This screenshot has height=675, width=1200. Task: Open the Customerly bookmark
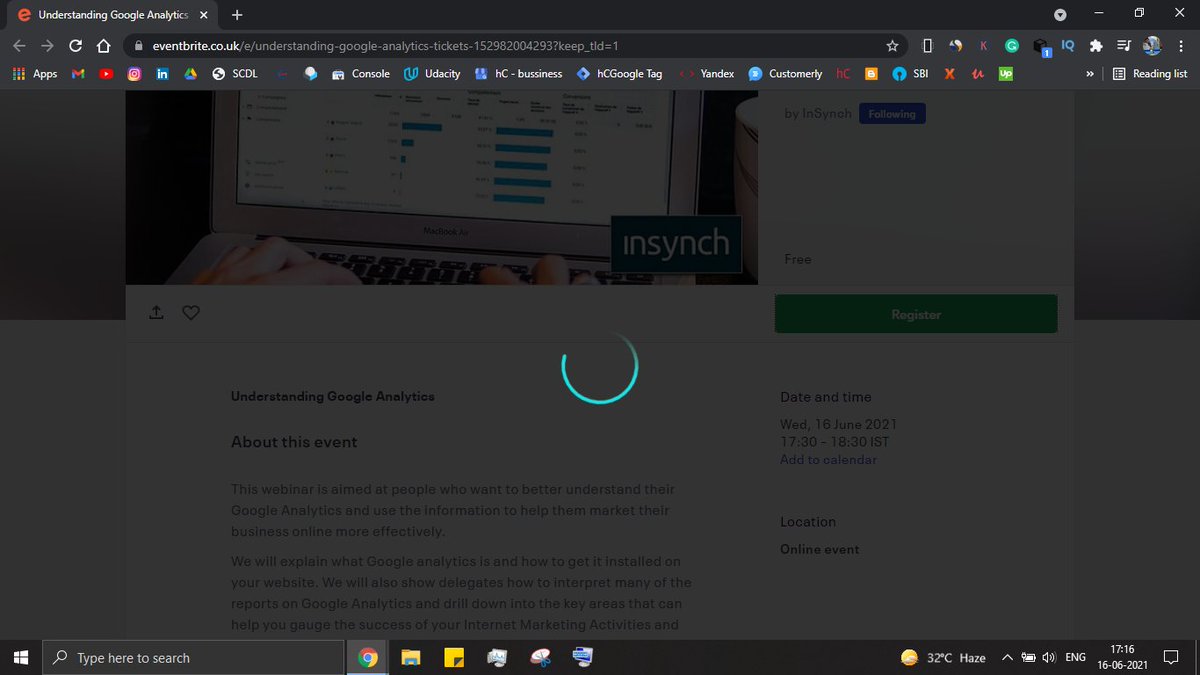pyautogui.click(x=785, y=74)
